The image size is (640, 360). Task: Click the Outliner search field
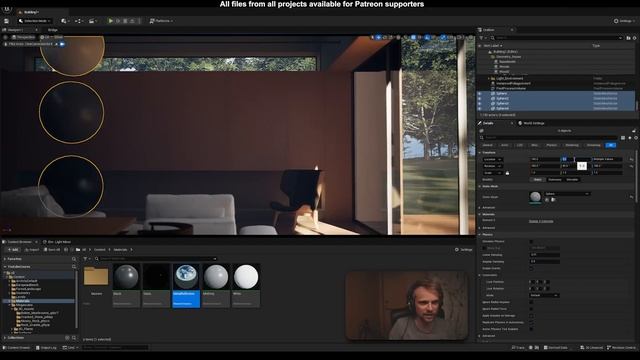(x=556, y=38)
